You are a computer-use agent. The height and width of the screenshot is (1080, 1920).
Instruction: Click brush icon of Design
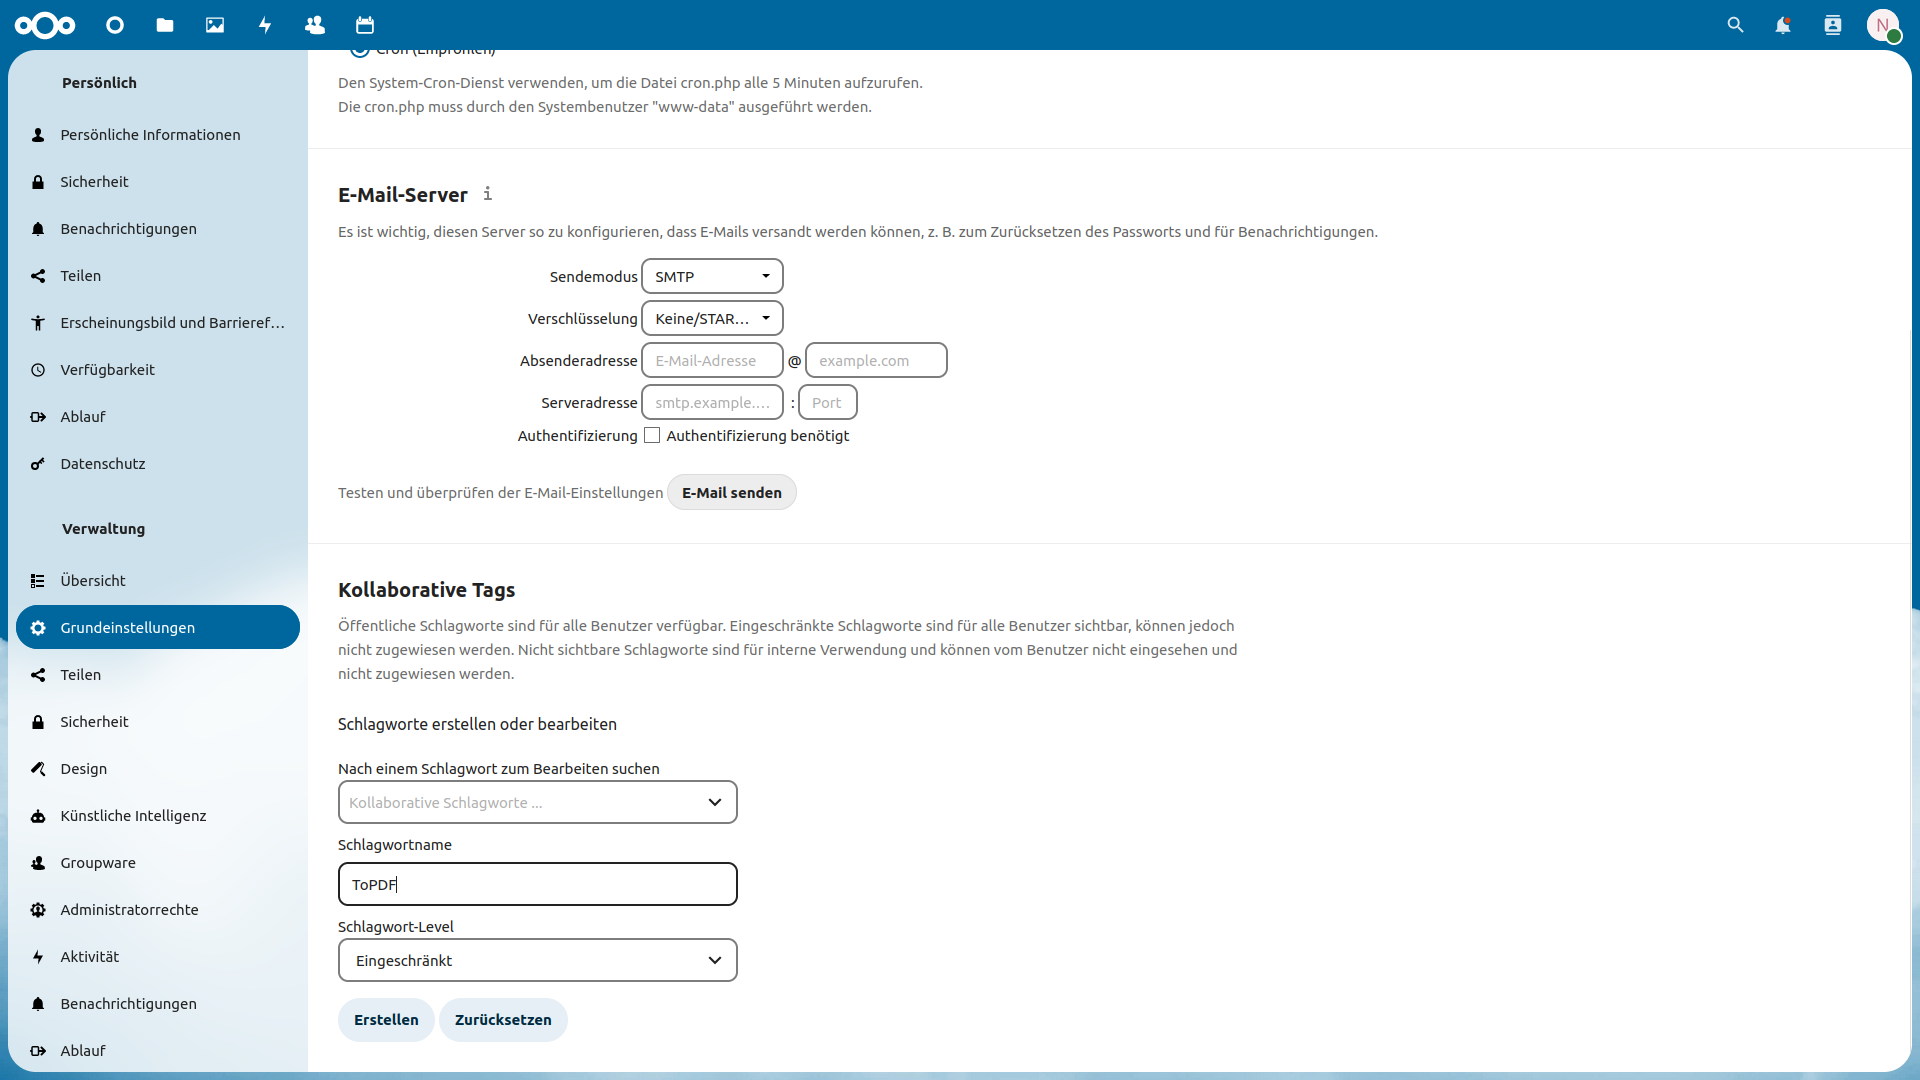(38, 769)
